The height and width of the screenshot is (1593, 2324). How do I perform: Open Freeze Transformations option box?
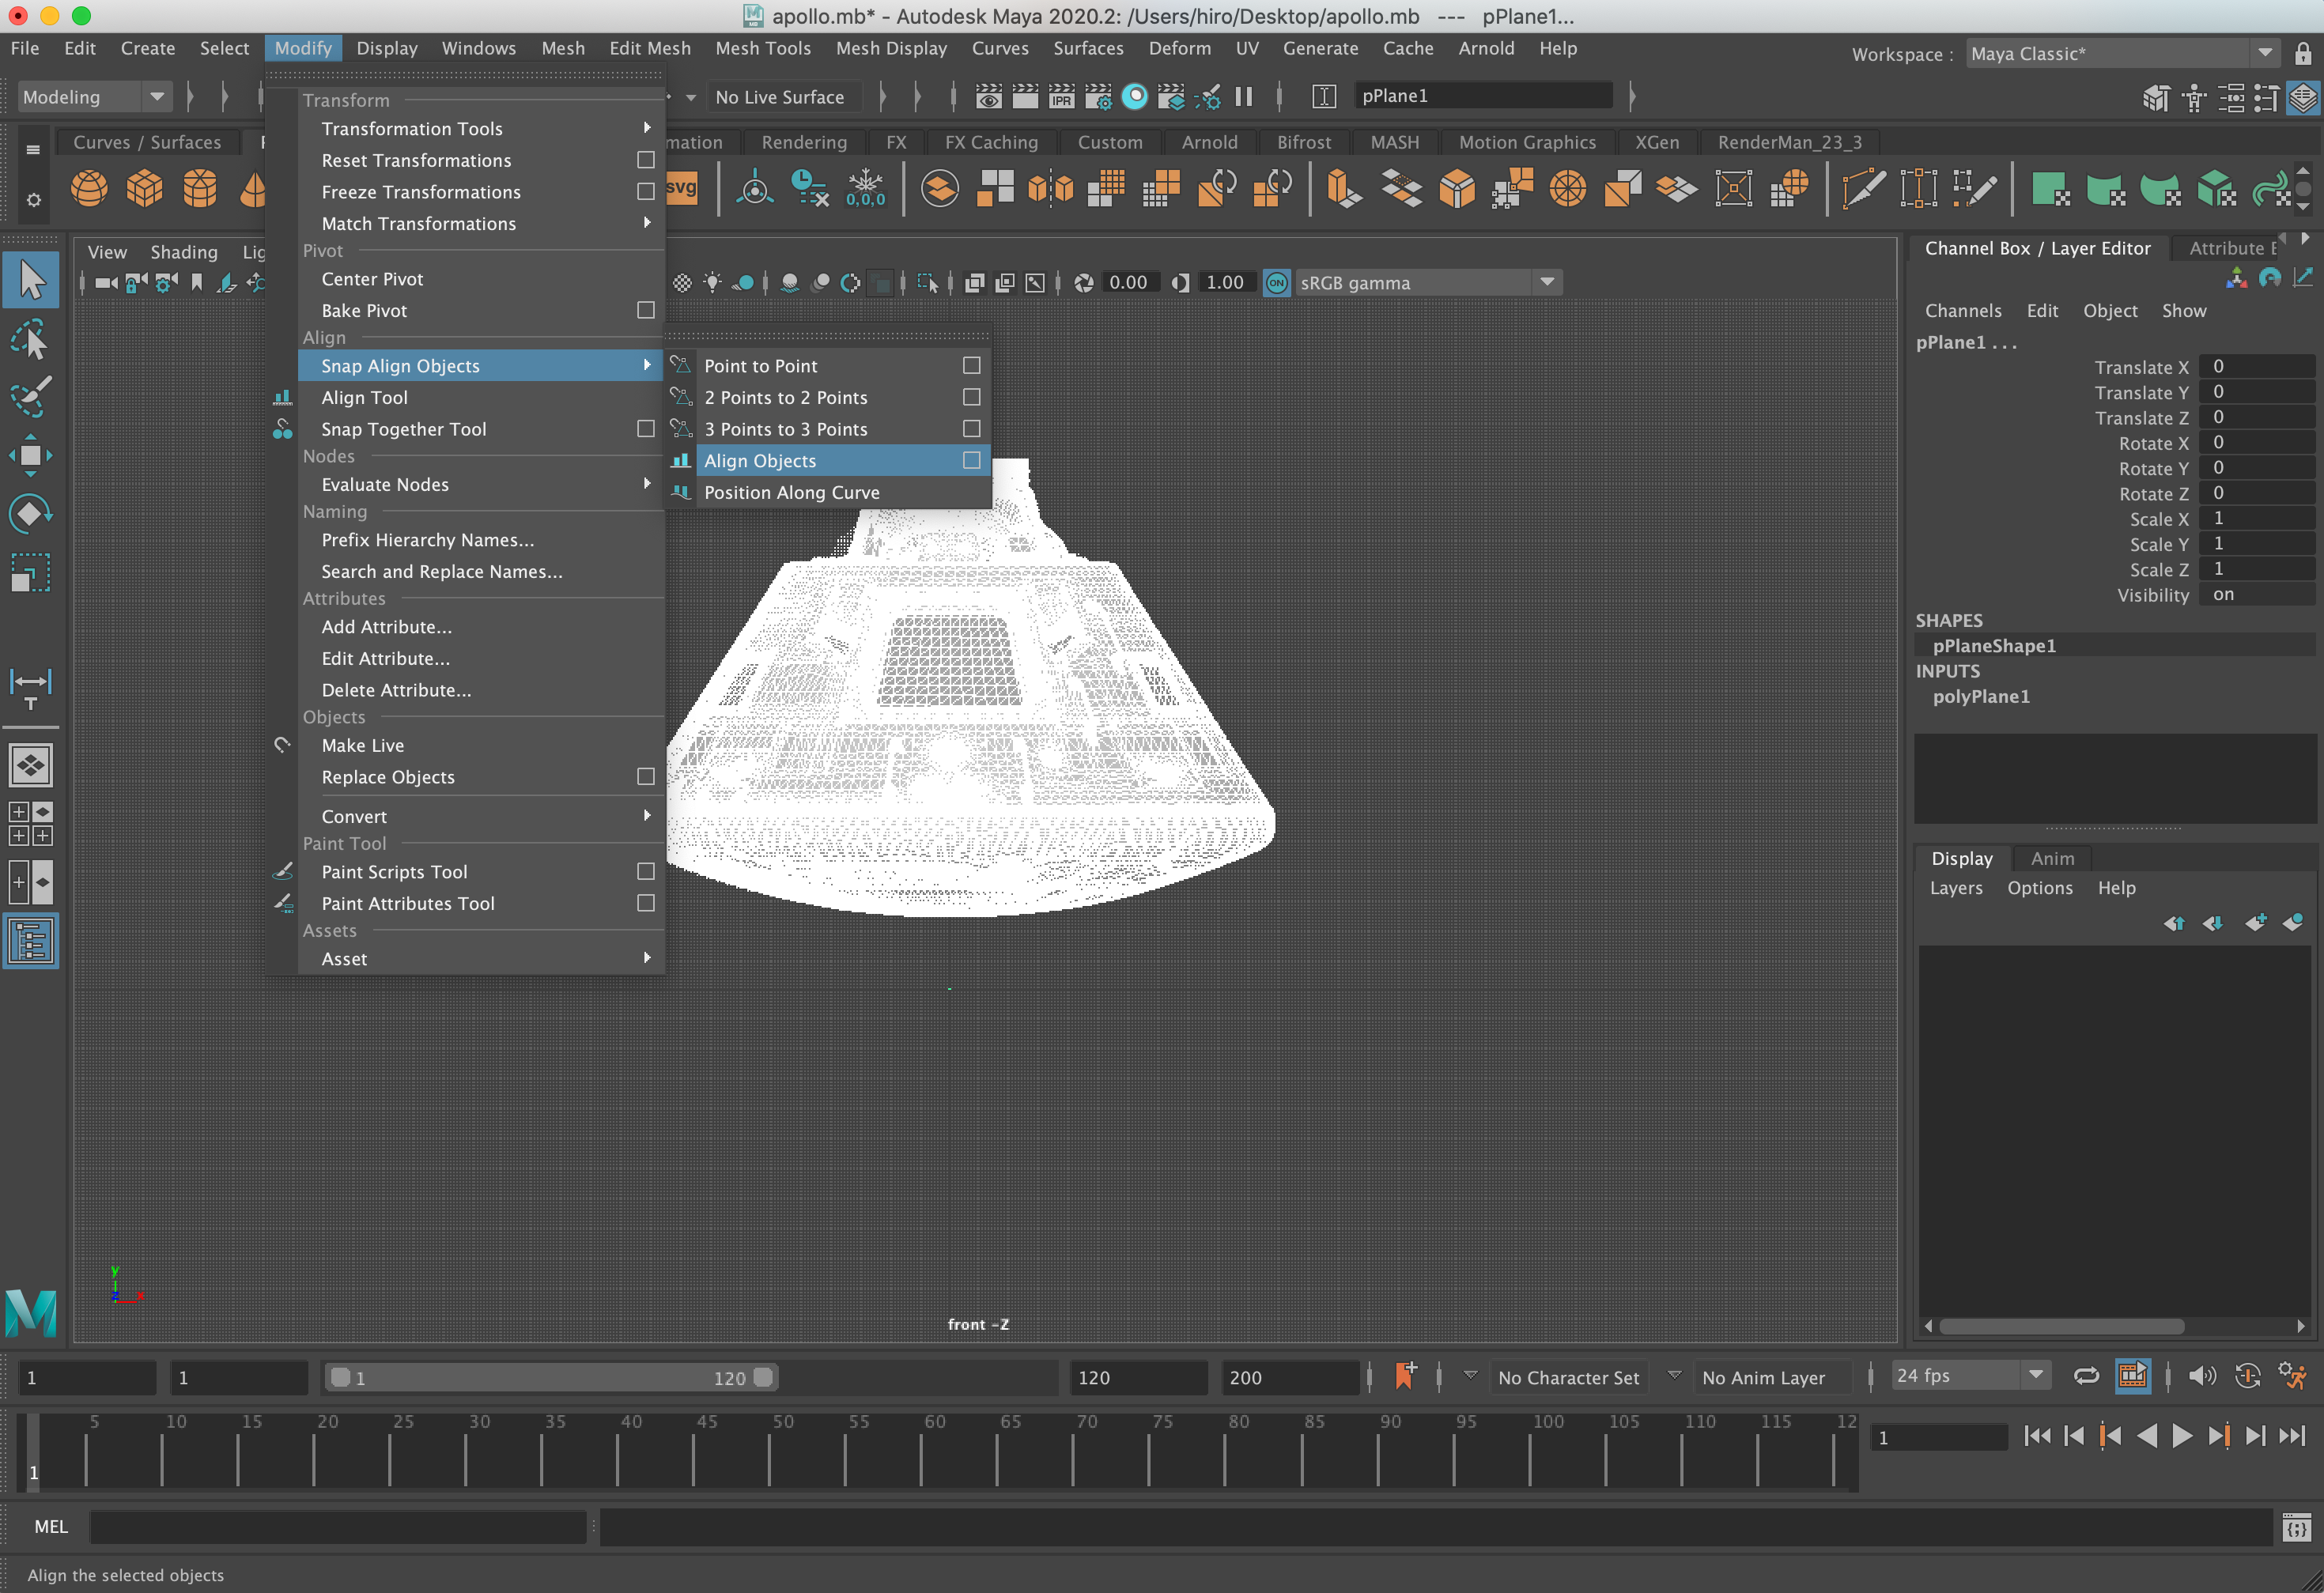pyautogui.click(x=646, y=191)
